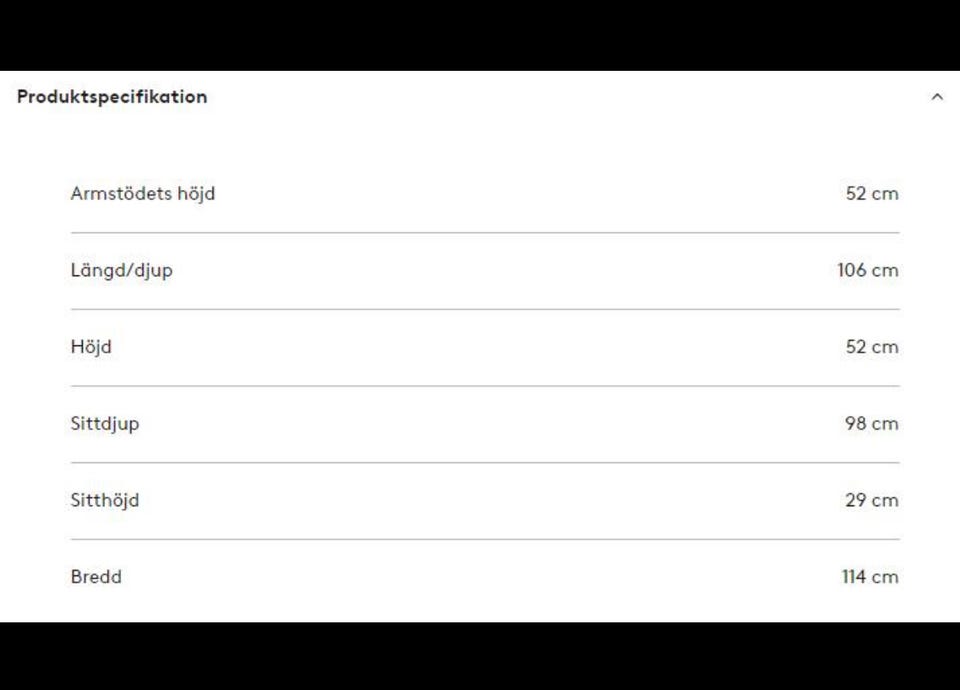Click the 52 cm value for Armstödets höjd
This screenshot has height=690, width=960.
(872, 194)
